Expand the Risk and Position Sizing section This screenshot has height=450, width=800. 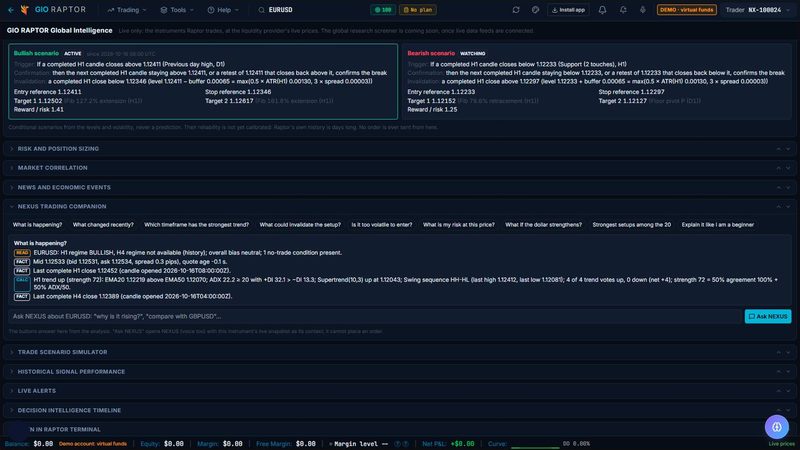(58, 148)
